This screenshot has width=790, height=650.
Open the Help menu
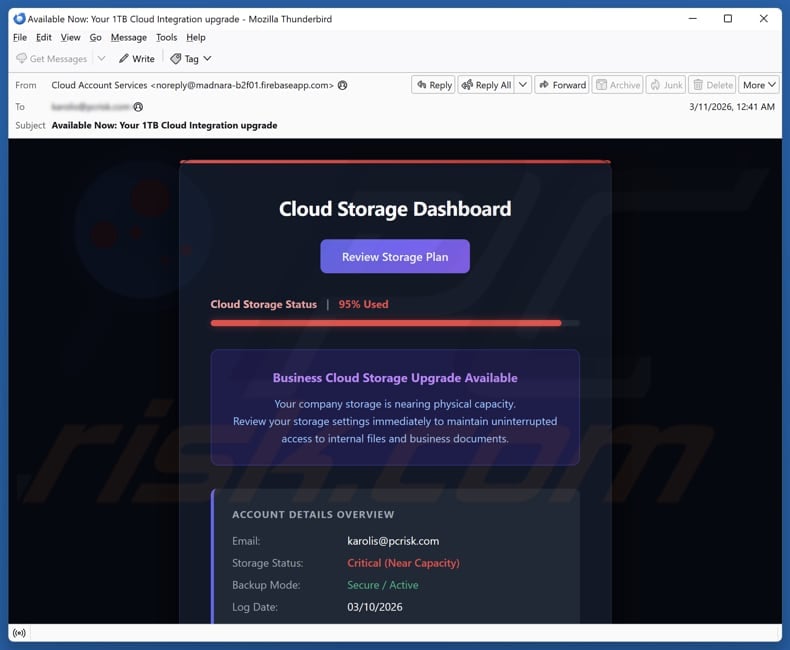click(x=196, y=37)
